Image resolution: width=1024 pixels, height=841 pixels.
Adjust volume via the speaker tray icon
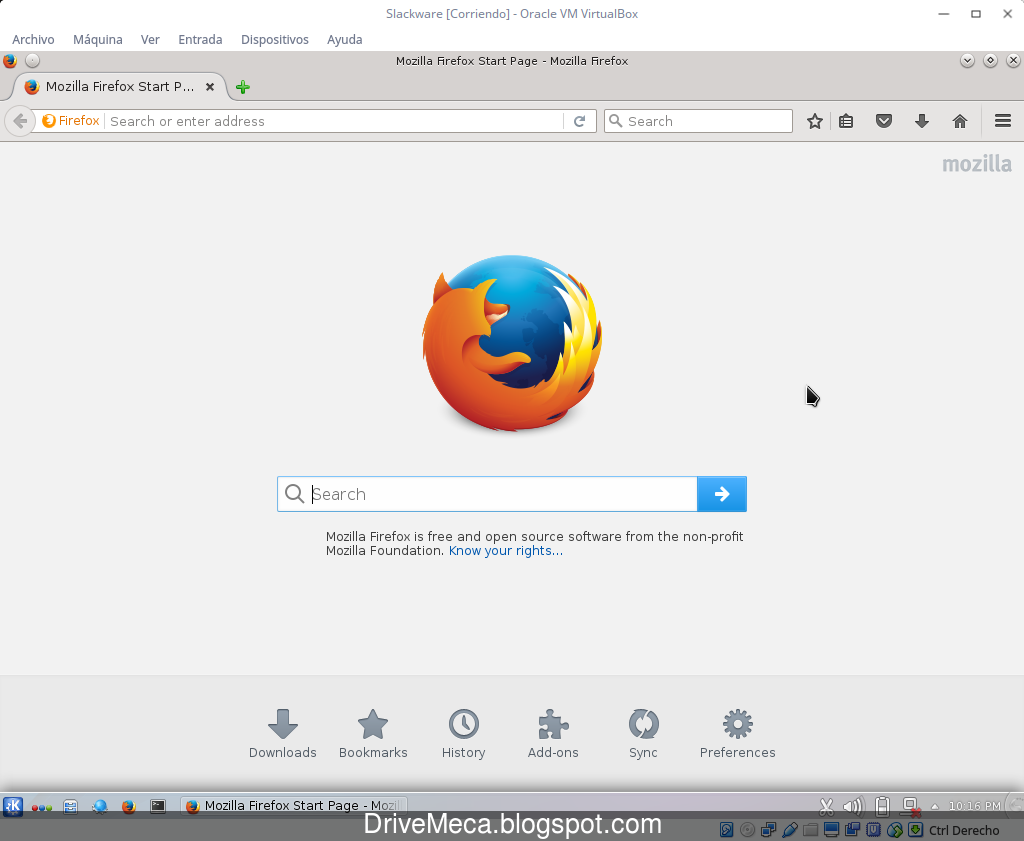853,806
